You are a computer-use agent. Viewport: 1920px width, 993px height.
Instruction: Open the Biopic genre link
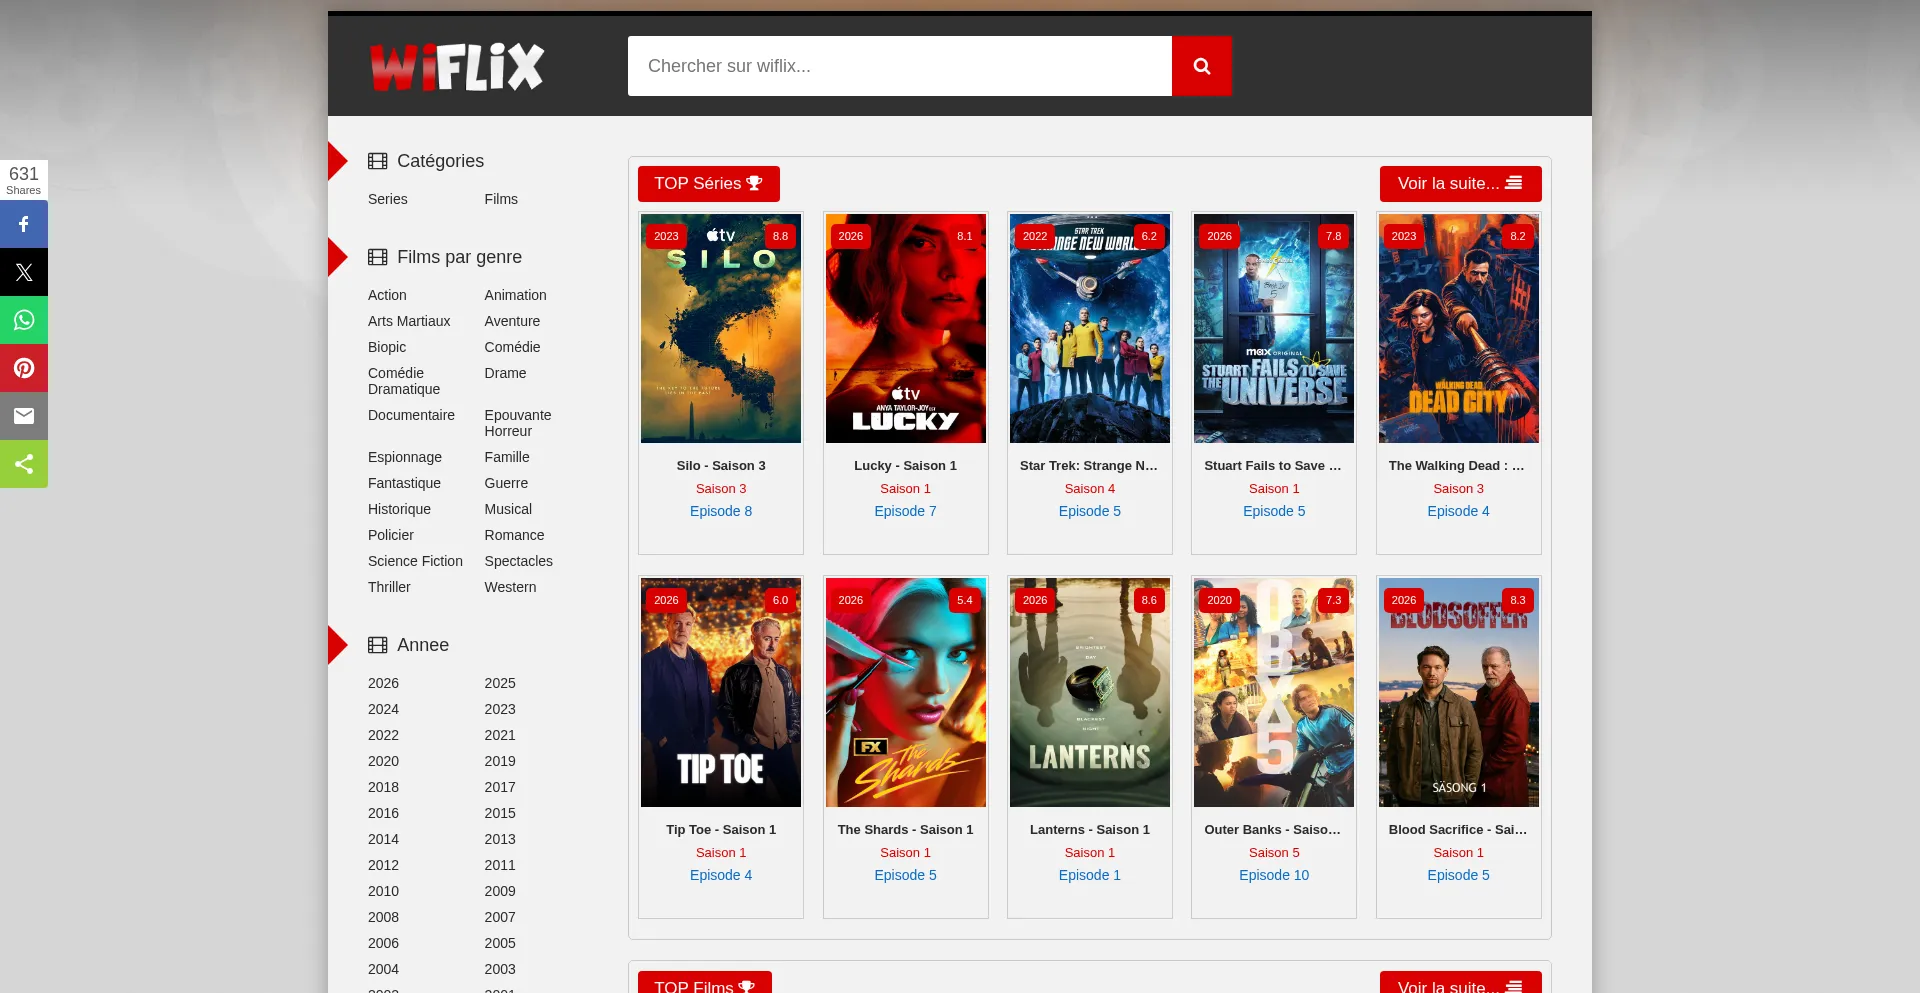[387, 347]
